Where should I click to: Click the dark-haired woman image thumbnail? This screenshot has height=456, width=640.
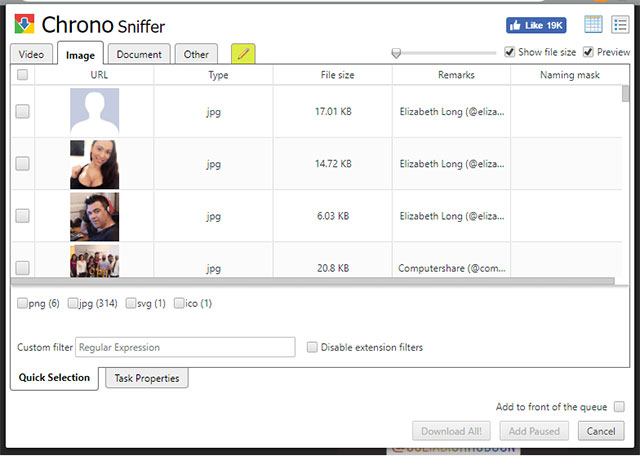pyautogui.click(x=95, y=165)
